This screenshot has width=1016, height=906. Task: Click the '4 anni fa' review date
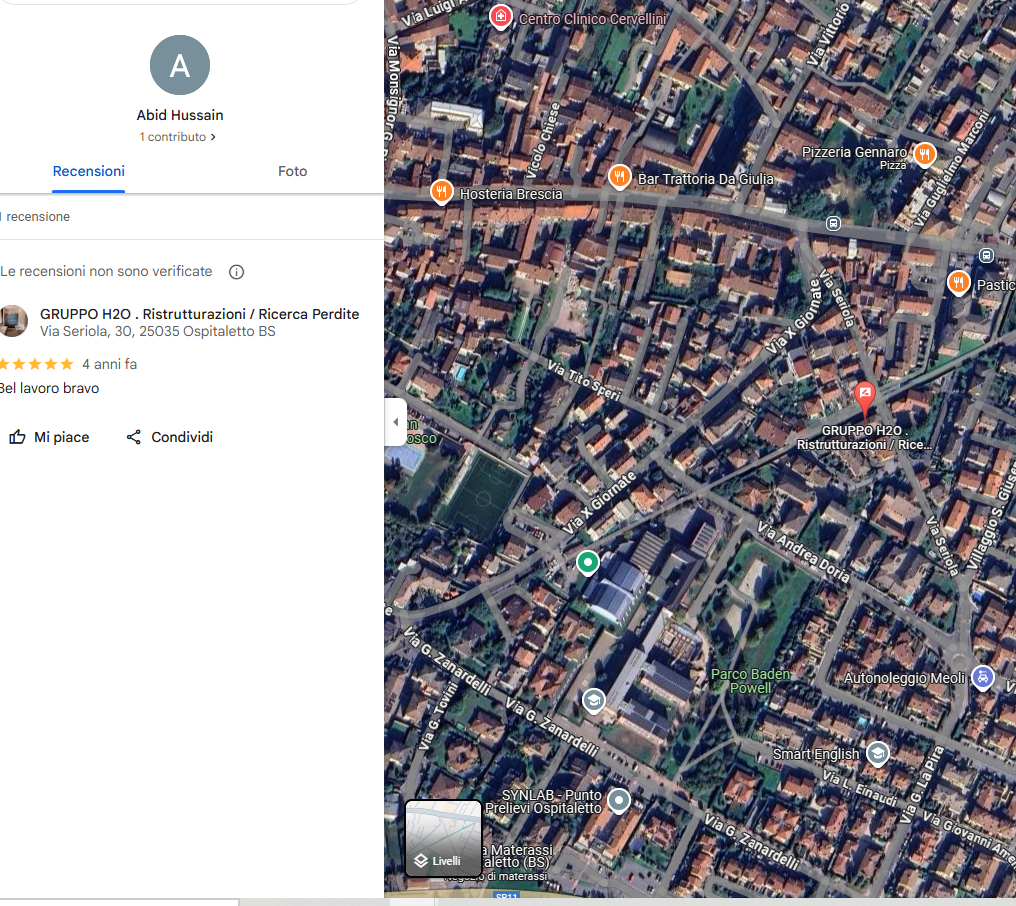[x=110, y=364]
